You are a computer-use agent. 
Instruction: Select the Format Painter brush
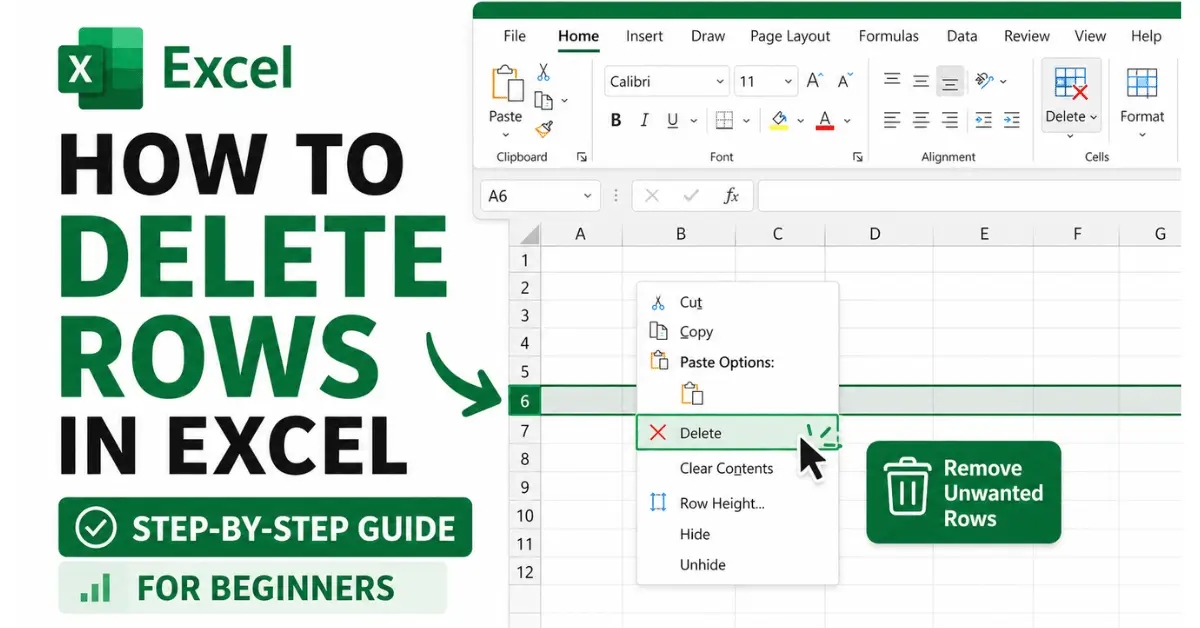[543, 129]
